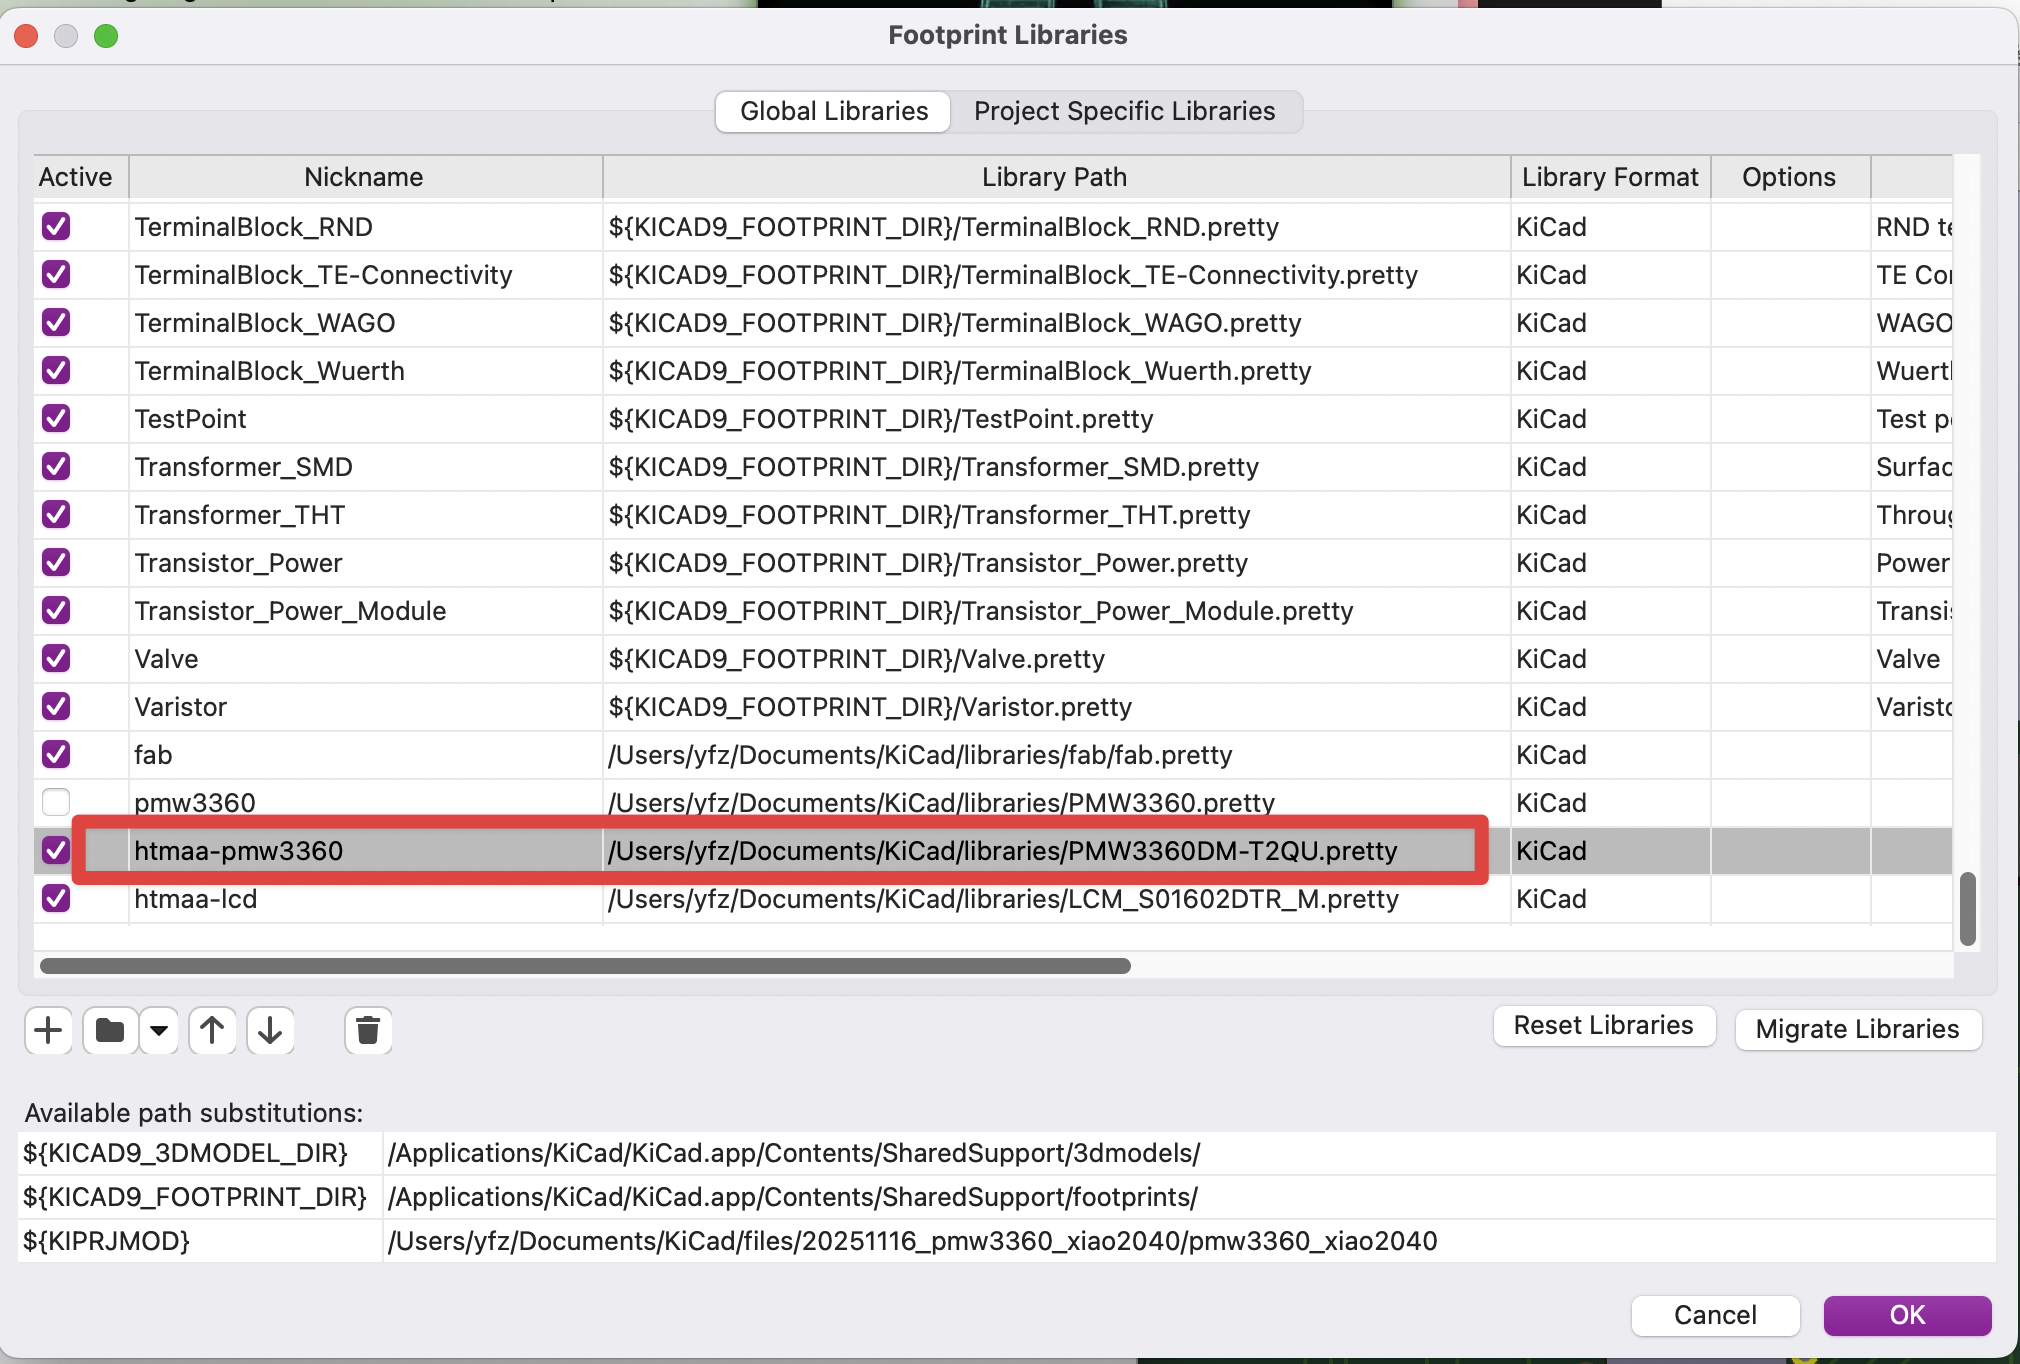This screenshot has width=2020, height=1364.
Task: Switch to Project Specific Libraries tab
Action: point(1124,111)
